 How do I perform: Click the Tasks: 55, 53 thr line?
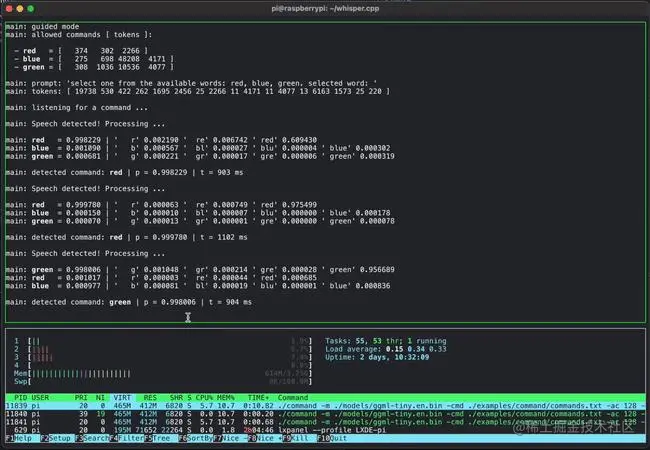386,341
